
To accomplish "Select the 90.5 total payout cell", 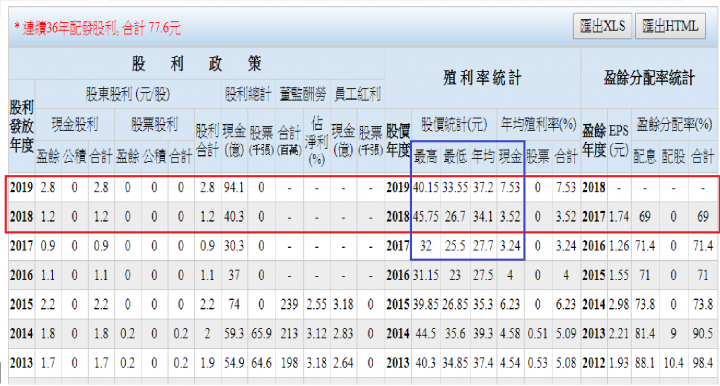I will click(703, 334).
